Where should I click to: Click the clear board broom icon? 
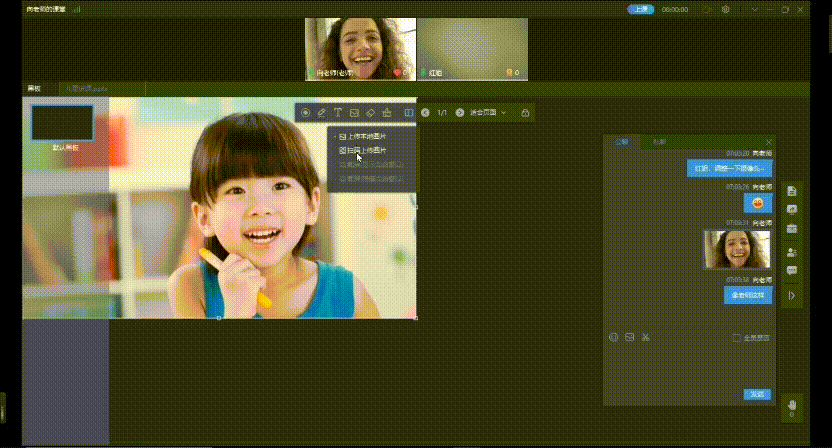point(387,113)
